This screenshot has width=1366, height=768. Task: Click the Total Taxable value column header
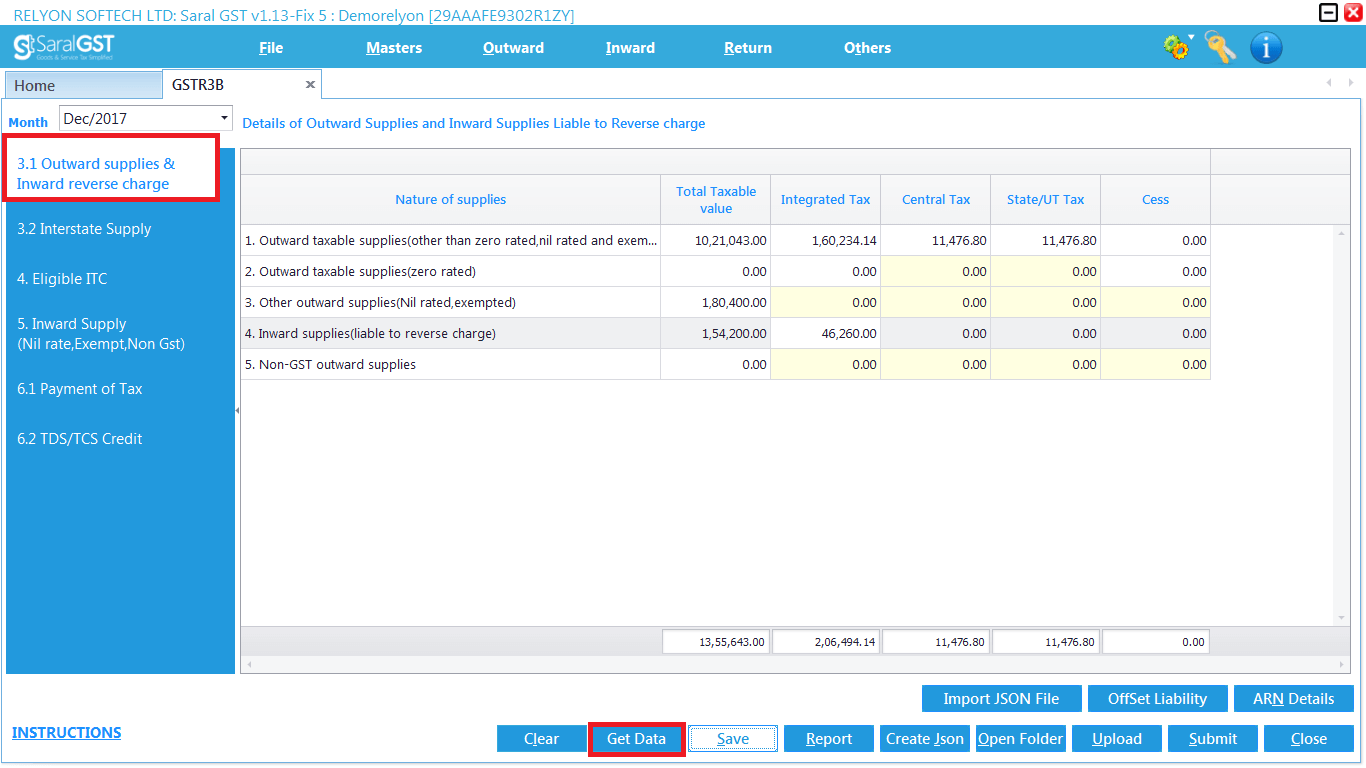click(x=716, y=200)
